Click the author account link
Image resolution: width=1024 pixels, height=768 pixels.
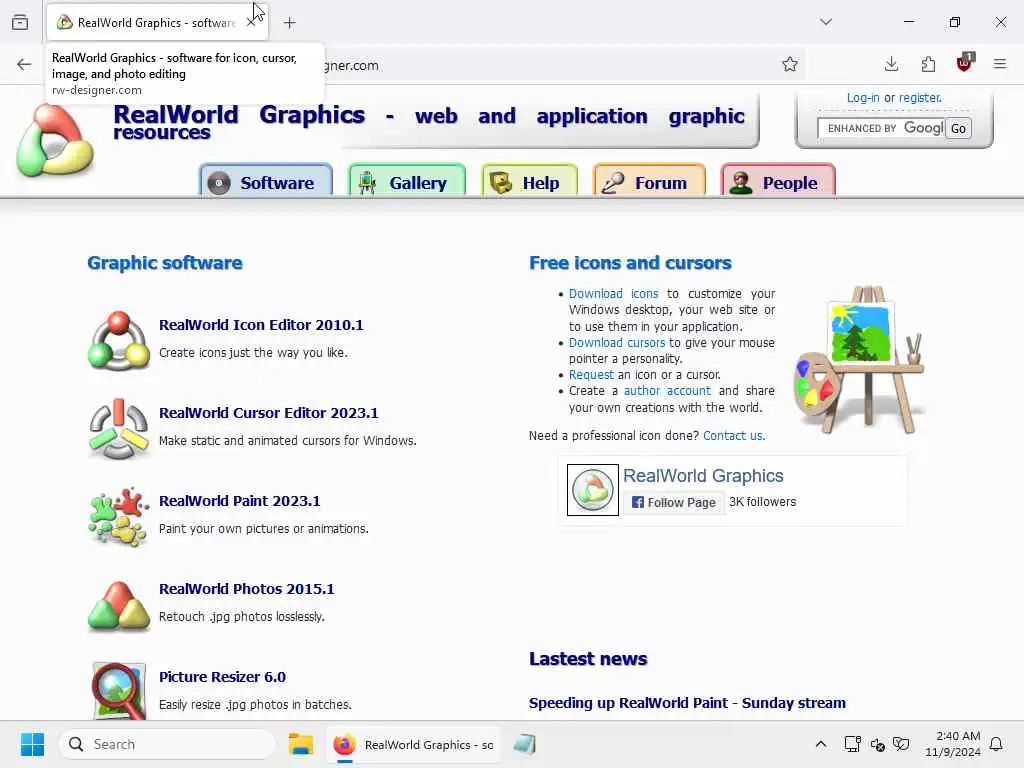coord(667,391)
